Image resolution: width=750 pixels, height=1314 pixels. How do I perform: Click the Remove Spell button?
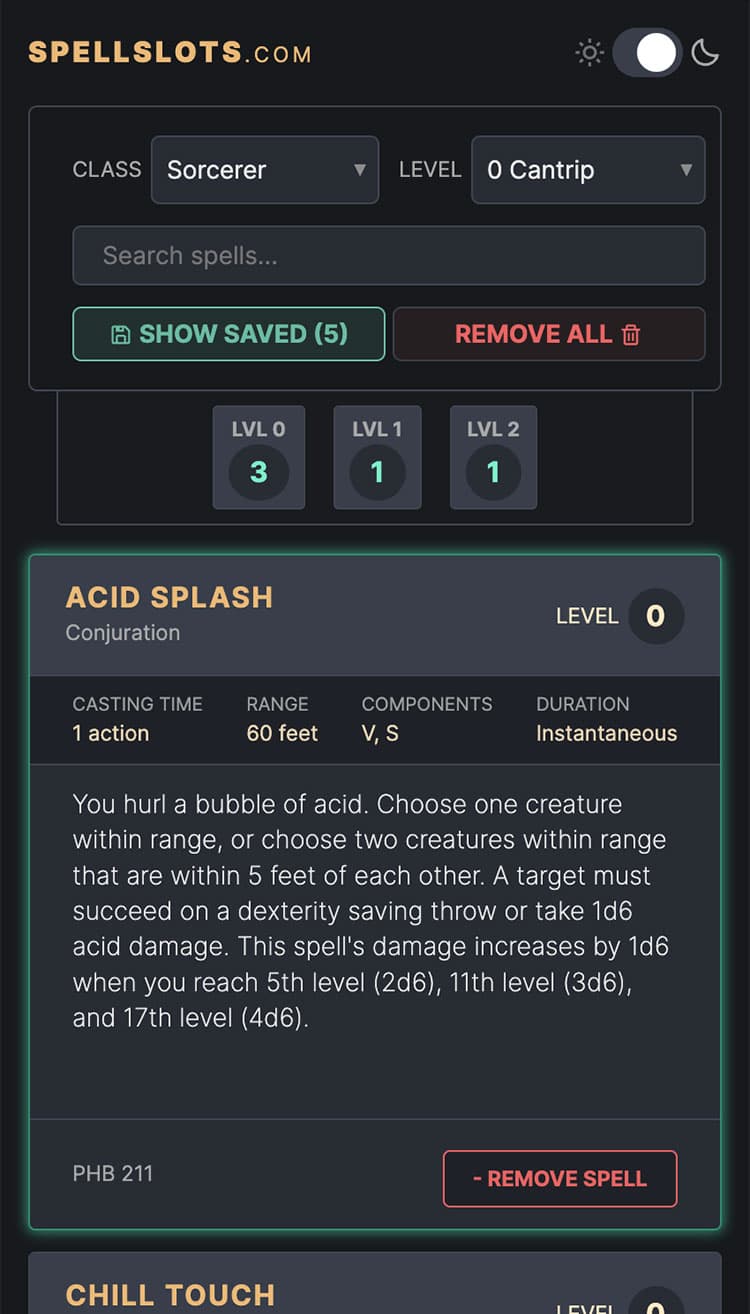click(x=560, y=1178)
